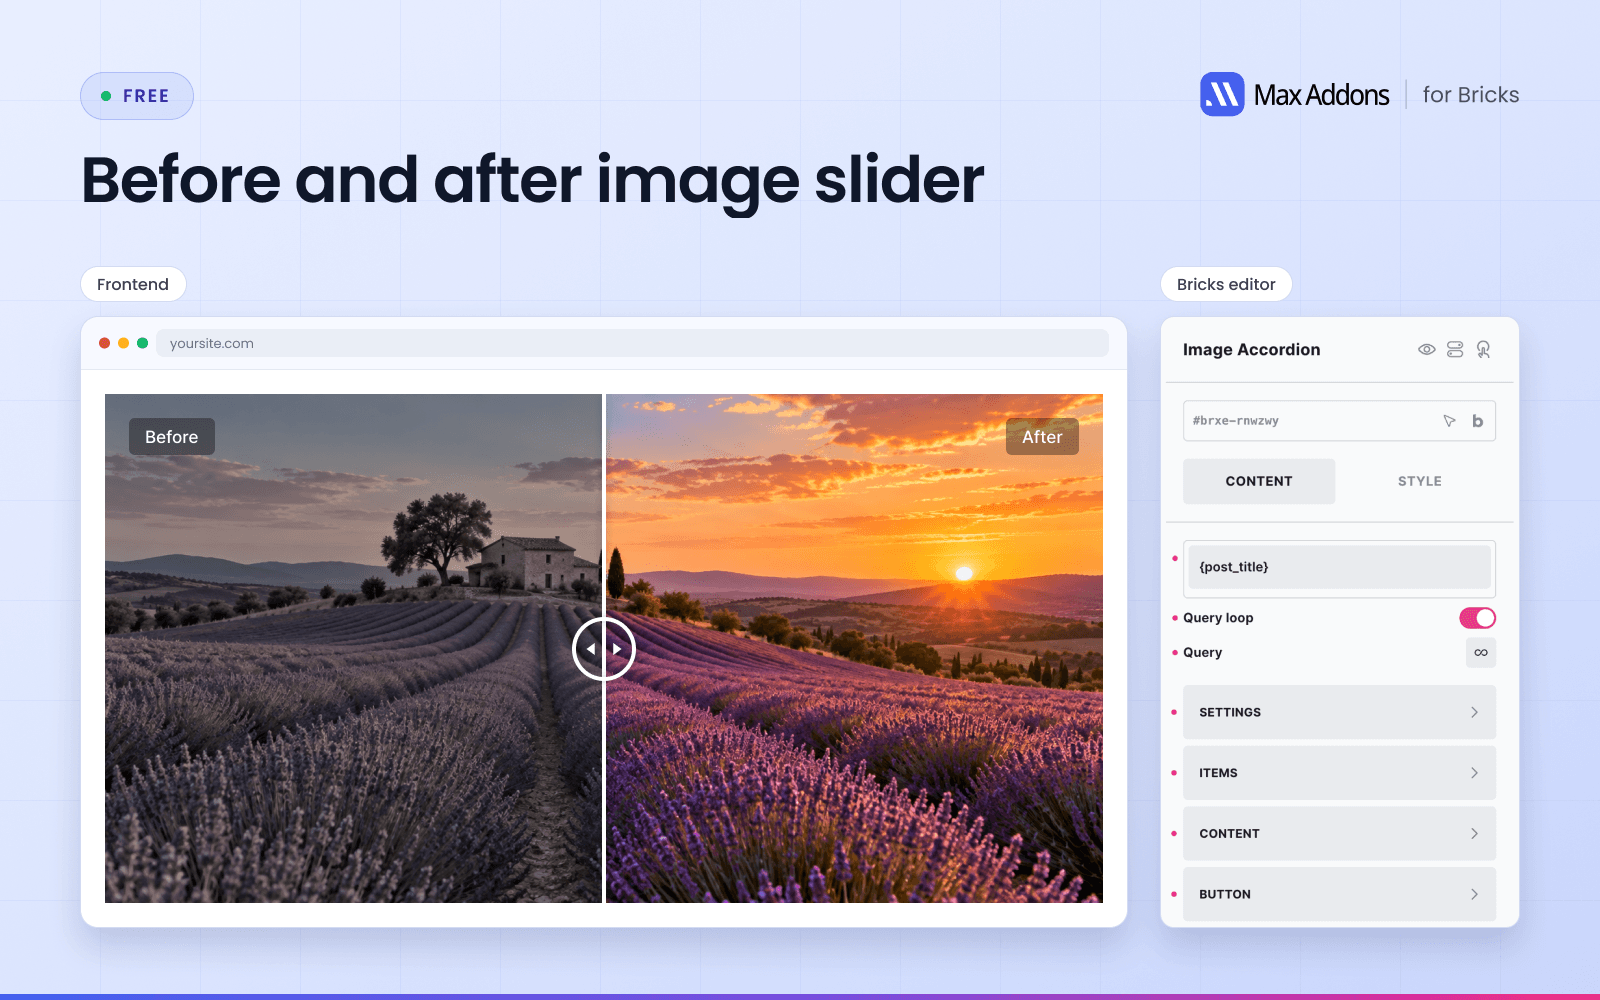
Task: Click the eye preview icon in Image Accordion header
Action: click(1427, 349)
